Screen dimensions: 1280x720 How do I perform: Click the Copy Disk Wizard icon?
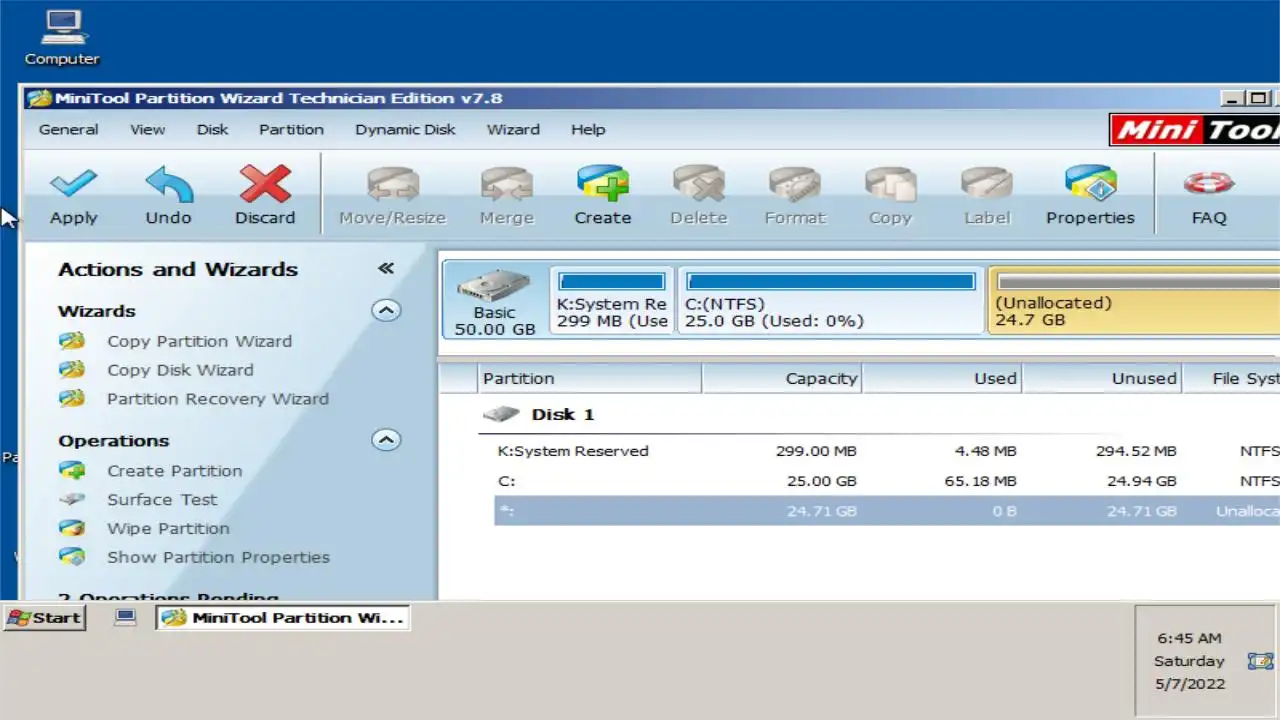pyautogui.click(x=71, y=370)
